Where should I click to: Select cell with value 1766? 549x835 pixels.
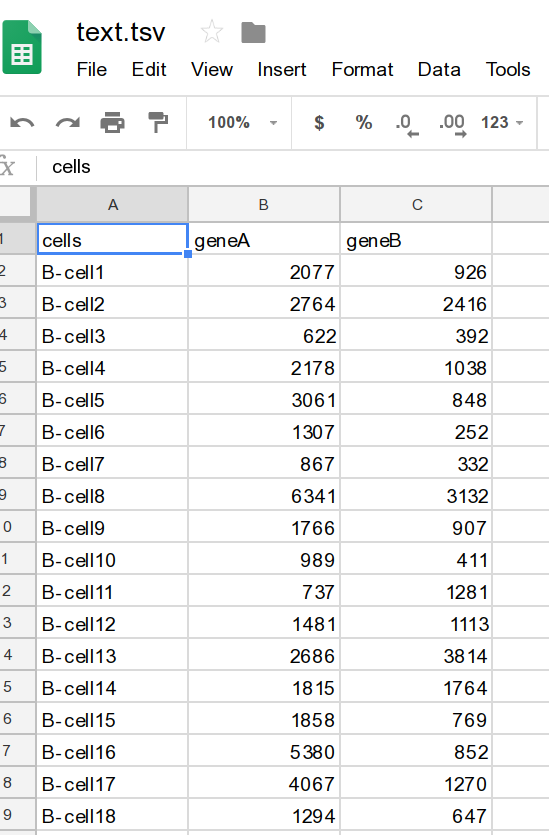[x=264, y=527]
